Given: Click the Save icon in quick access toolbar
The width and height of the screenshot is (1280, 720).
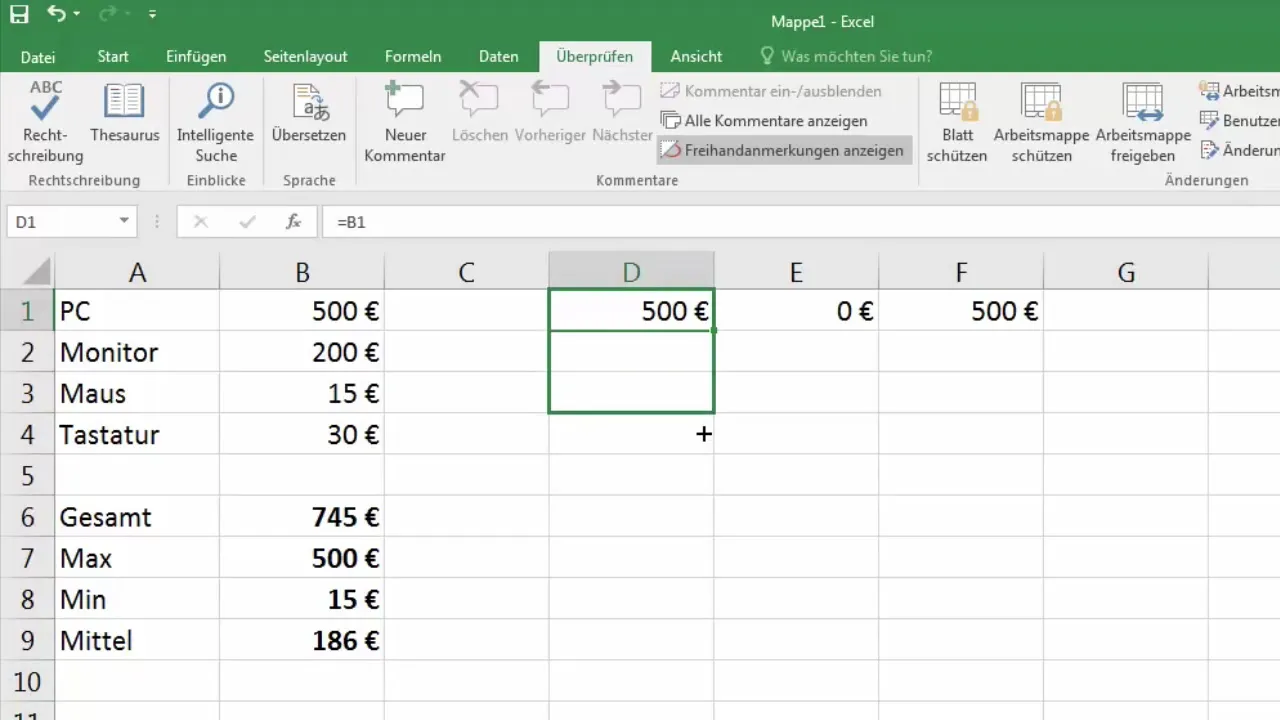Looking at the screenshot, I should pyautogui.click(x=19, y=14).
